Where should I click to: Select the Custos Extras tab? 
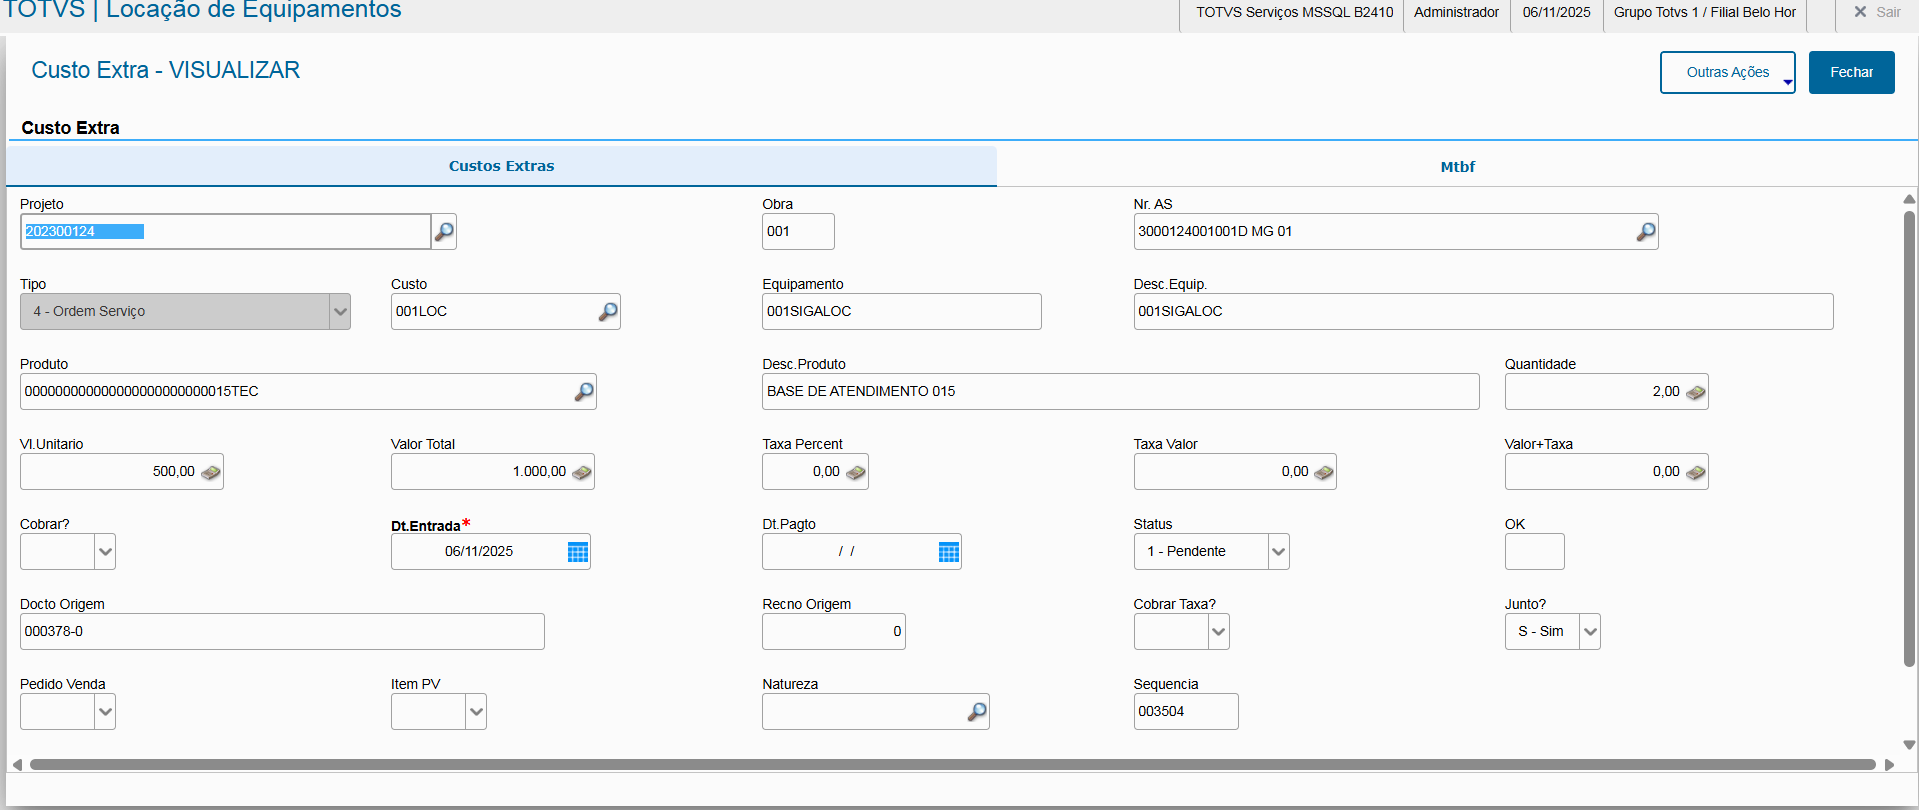pyautogui.click(x=501, y=166)
